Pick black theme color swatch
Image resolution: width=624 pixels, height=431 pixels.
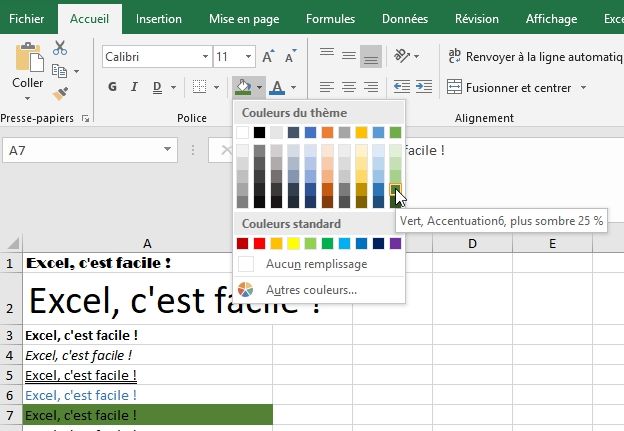(x=259, y=132)
